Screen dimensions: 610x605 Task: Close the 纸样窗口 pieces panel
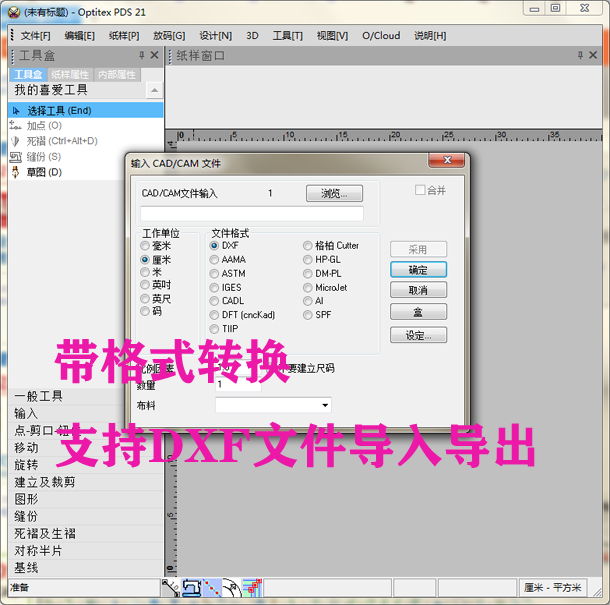pos(593,55)
